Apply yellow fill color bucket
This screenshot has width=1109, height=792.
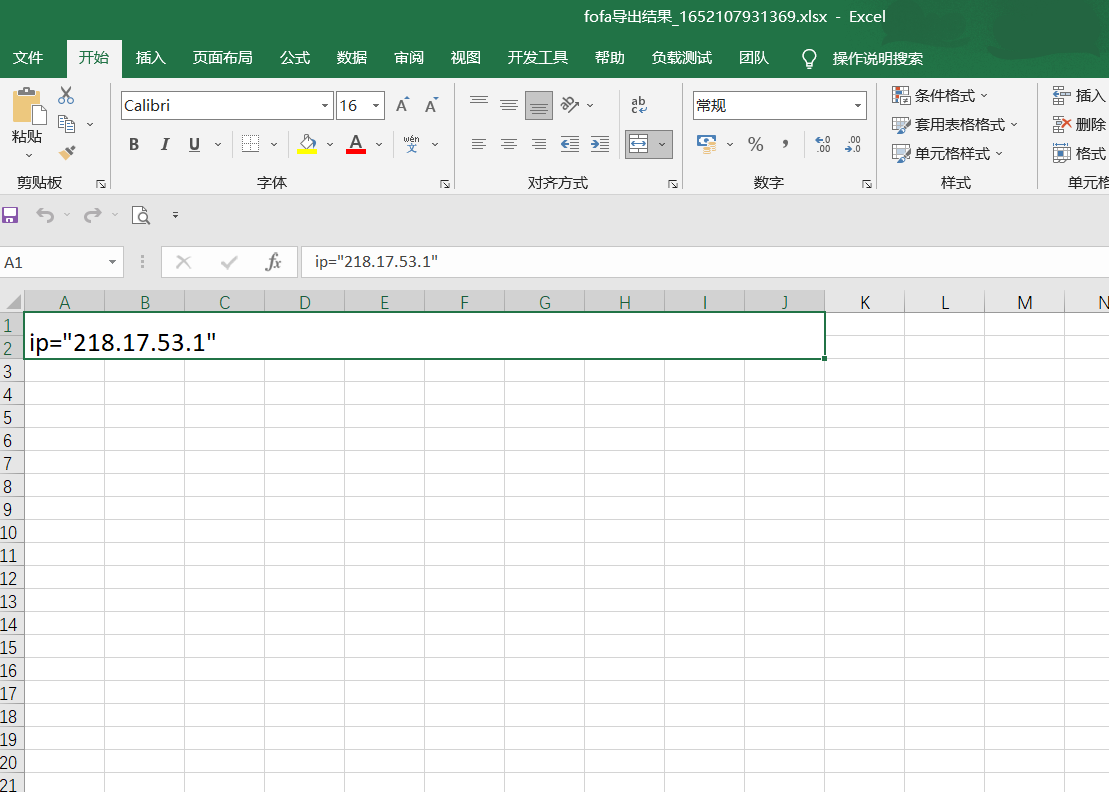(x=307, y=144)
